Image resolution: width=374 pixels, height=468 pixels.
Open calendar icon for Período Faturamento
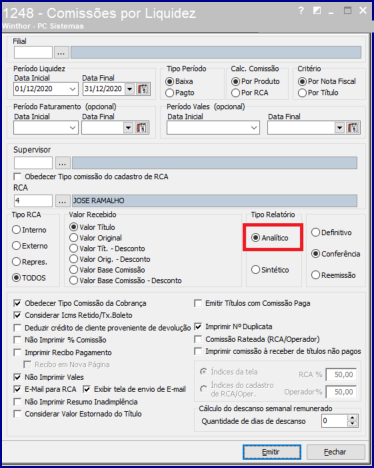(x=142, y=128)
